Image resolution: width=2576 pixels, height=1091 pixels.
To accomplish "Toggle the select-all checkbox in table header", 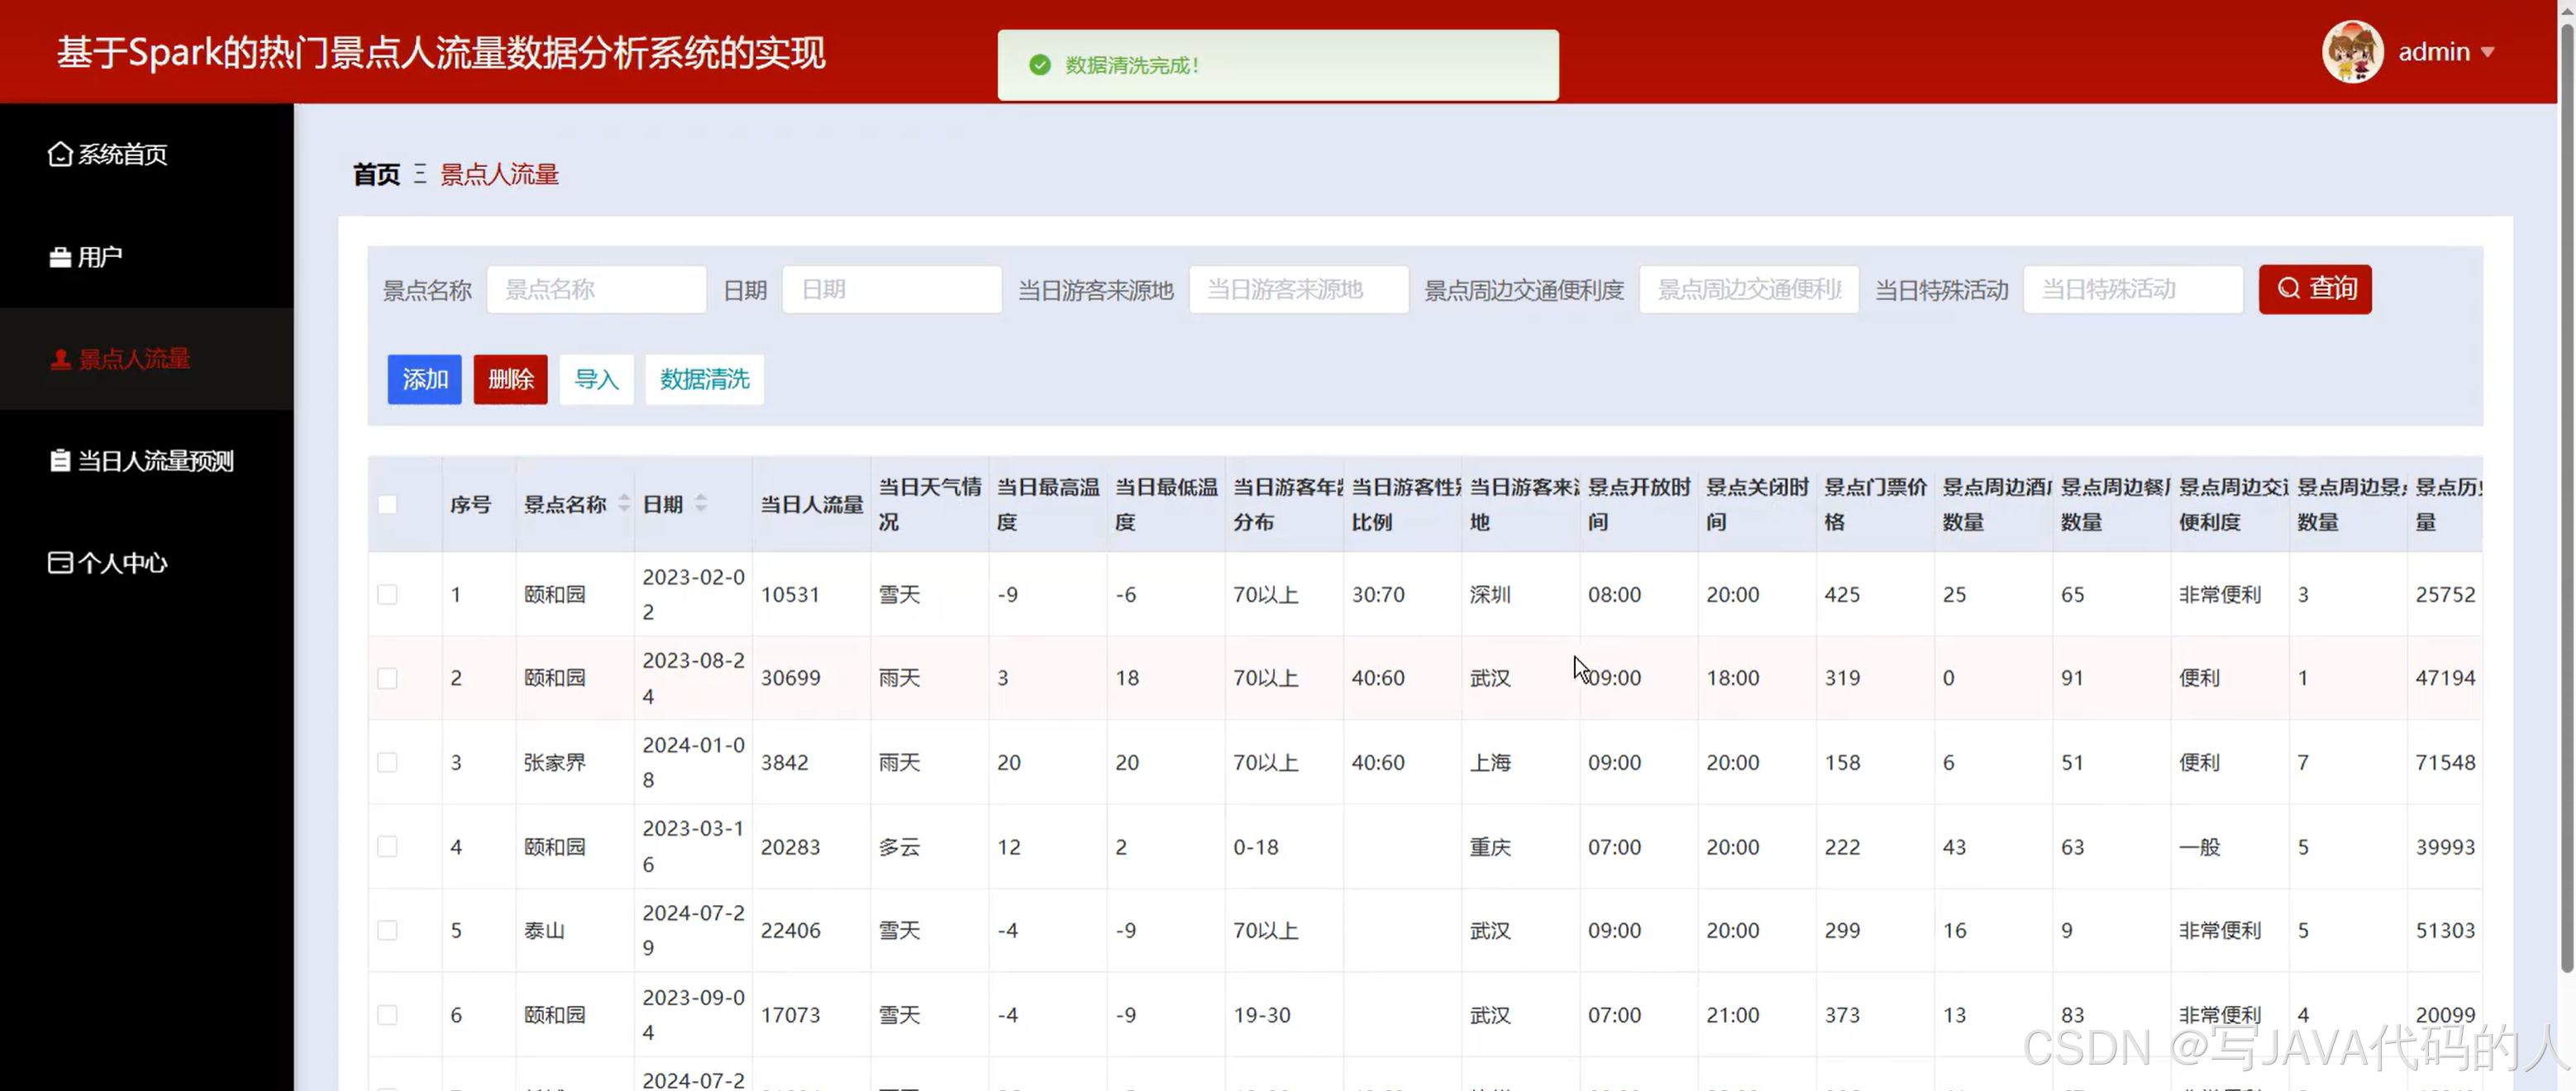I will [387, 505].
